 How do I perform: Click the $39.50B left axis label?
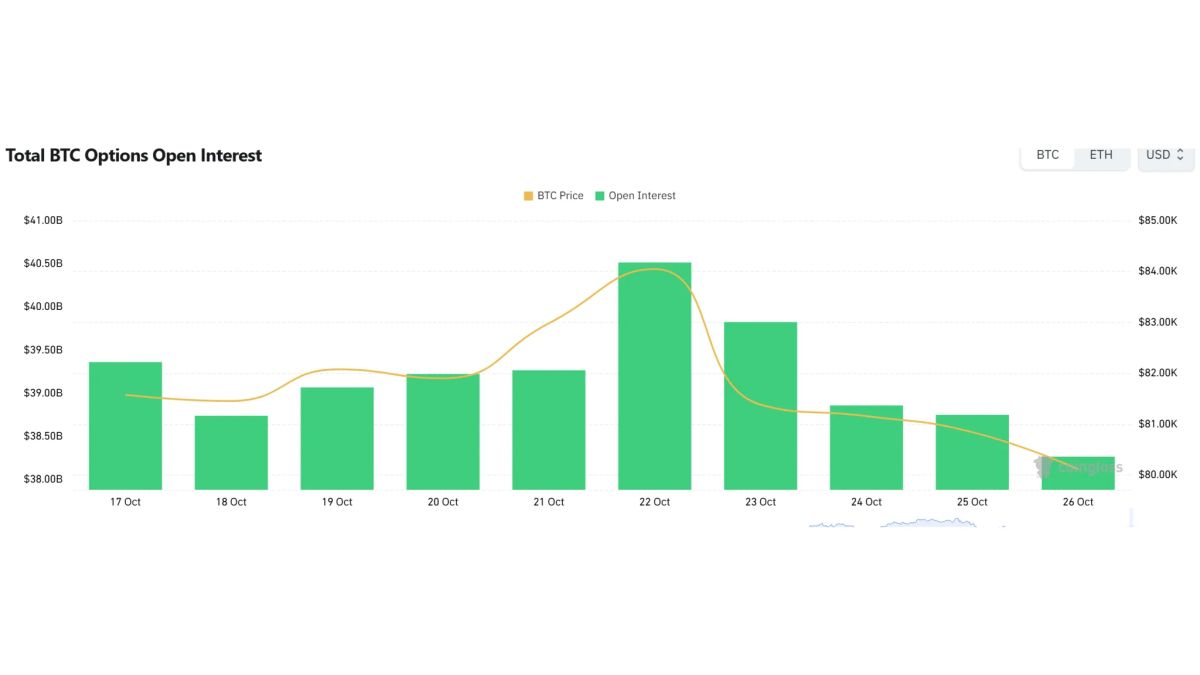[x=43, y=350]
